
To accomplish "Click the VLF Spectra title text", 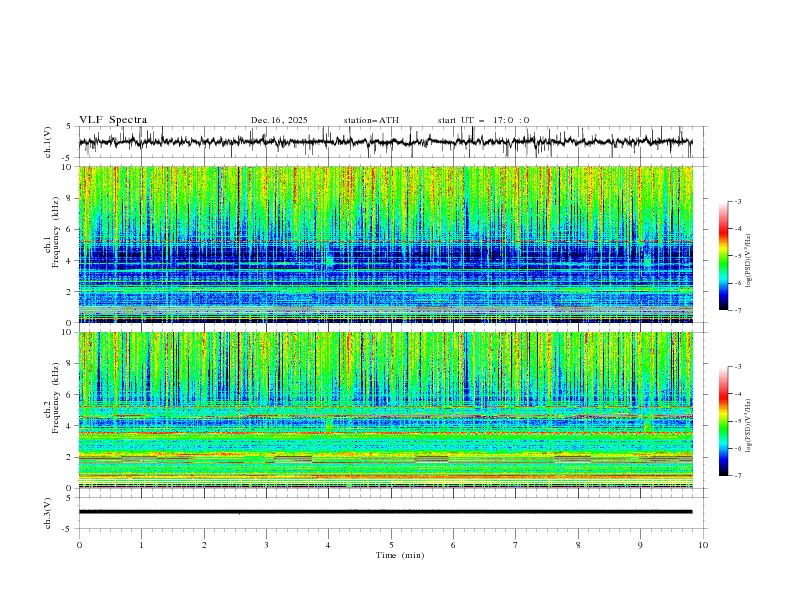I will 113,120.
